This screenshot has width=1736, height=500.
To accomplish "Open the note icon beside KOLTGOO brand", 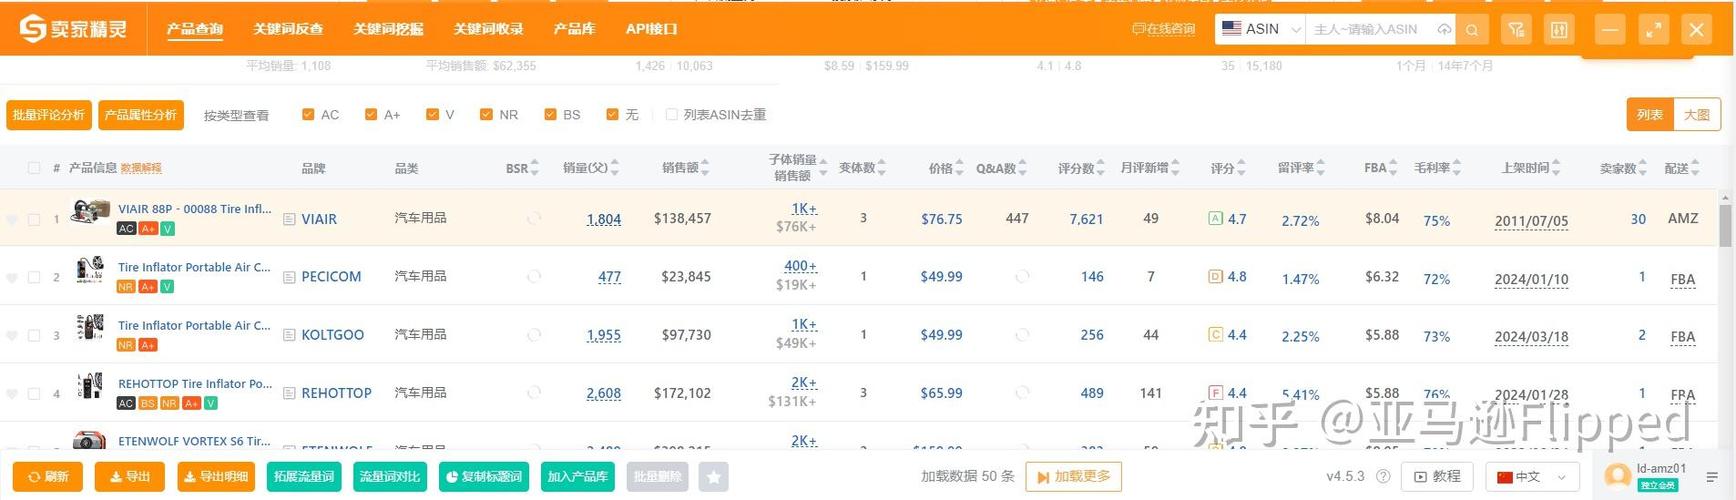I will coord(289,335).
